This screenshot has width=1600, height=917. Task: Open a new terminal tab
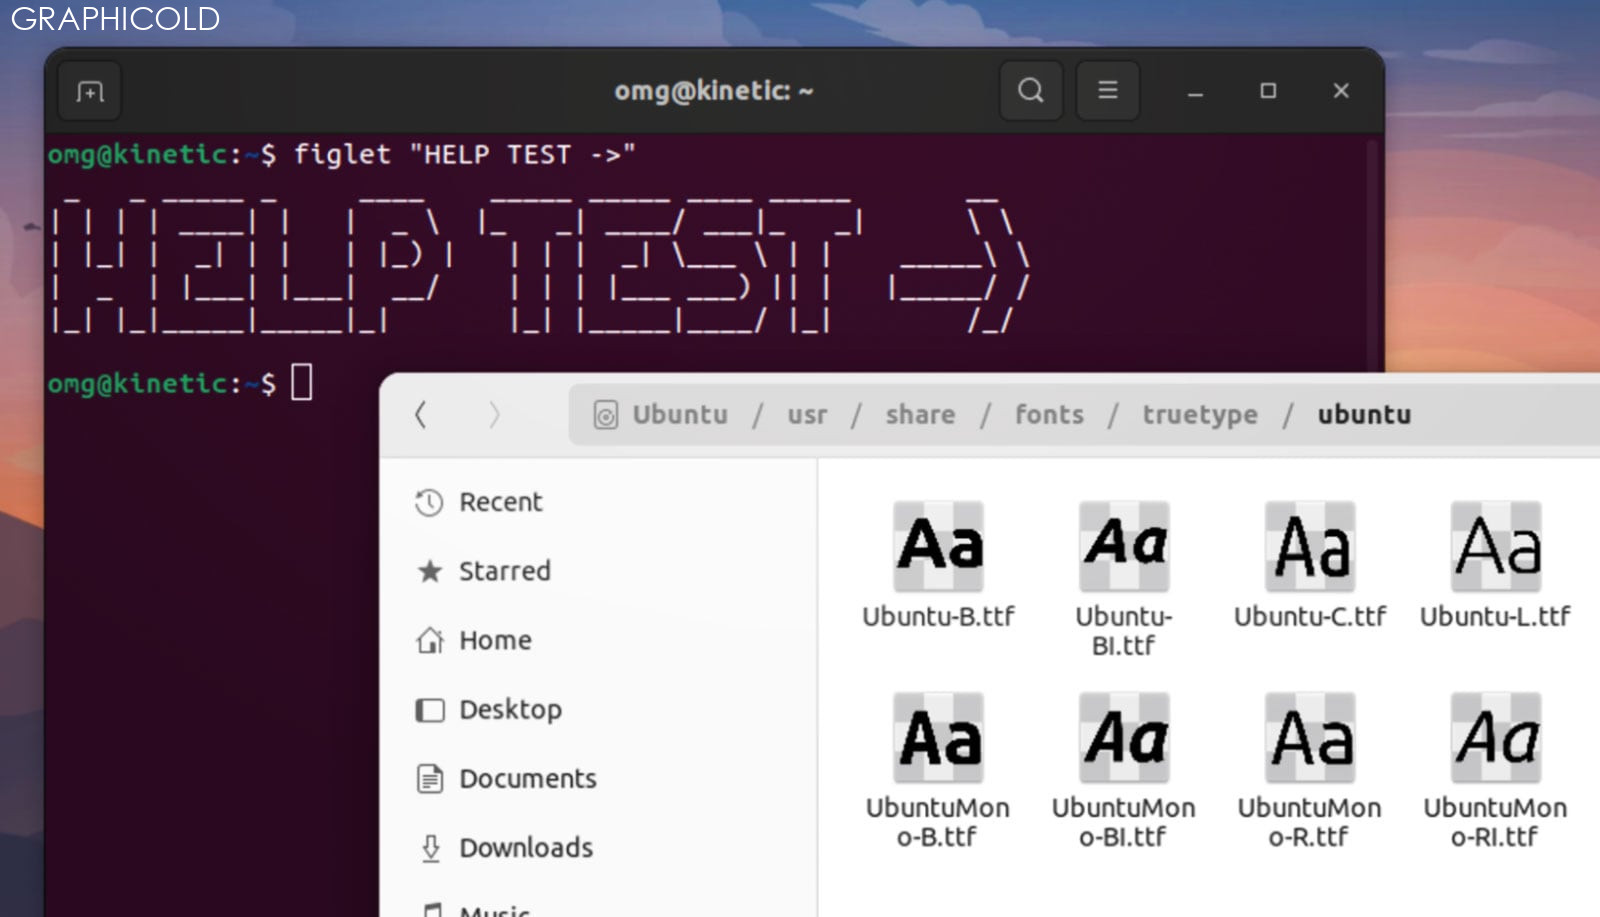pyautogui.click(x=90, y=92)
